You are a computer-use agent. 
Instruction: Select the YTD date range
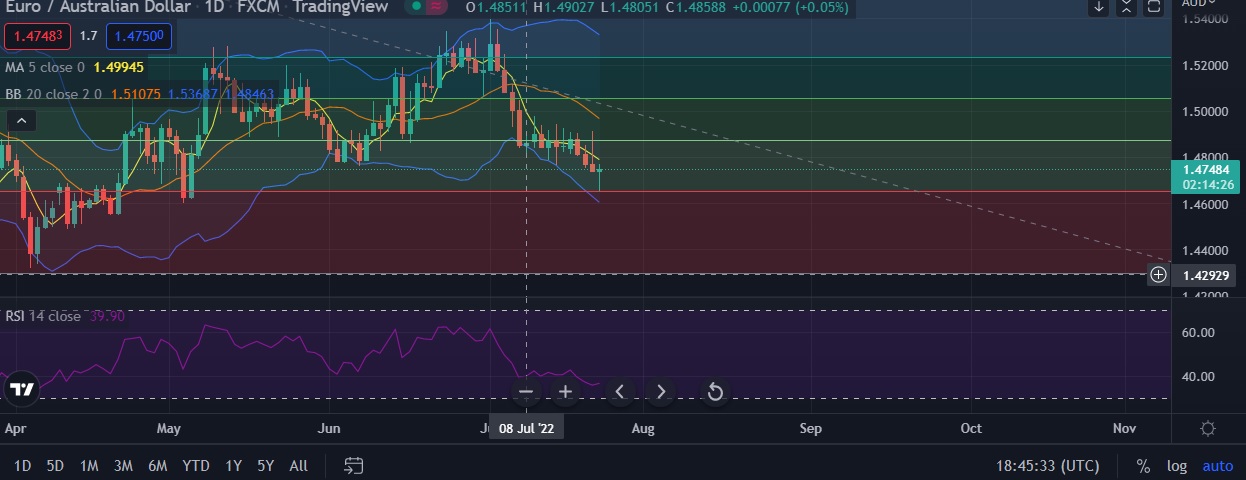pos(196,466)
